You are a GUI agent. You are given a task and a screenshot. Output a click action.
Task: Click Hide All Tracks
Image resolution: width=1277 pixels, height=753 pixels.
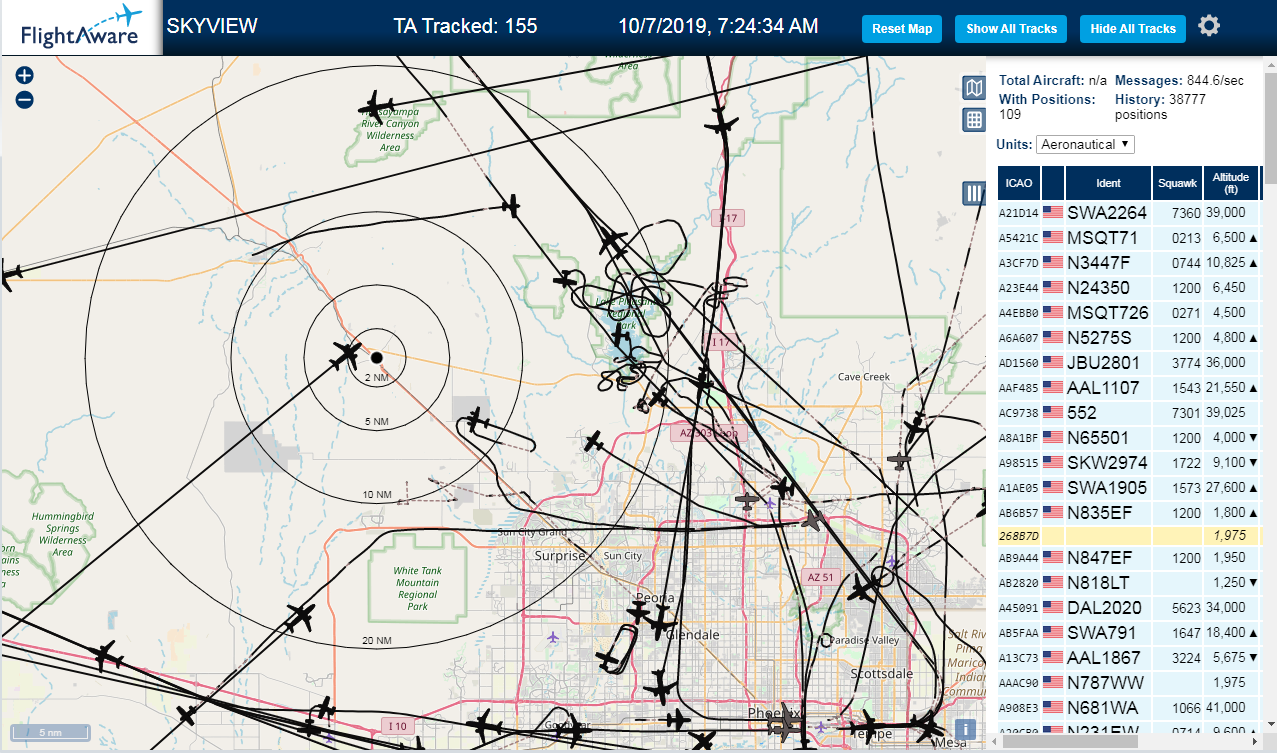point(1133,29)
